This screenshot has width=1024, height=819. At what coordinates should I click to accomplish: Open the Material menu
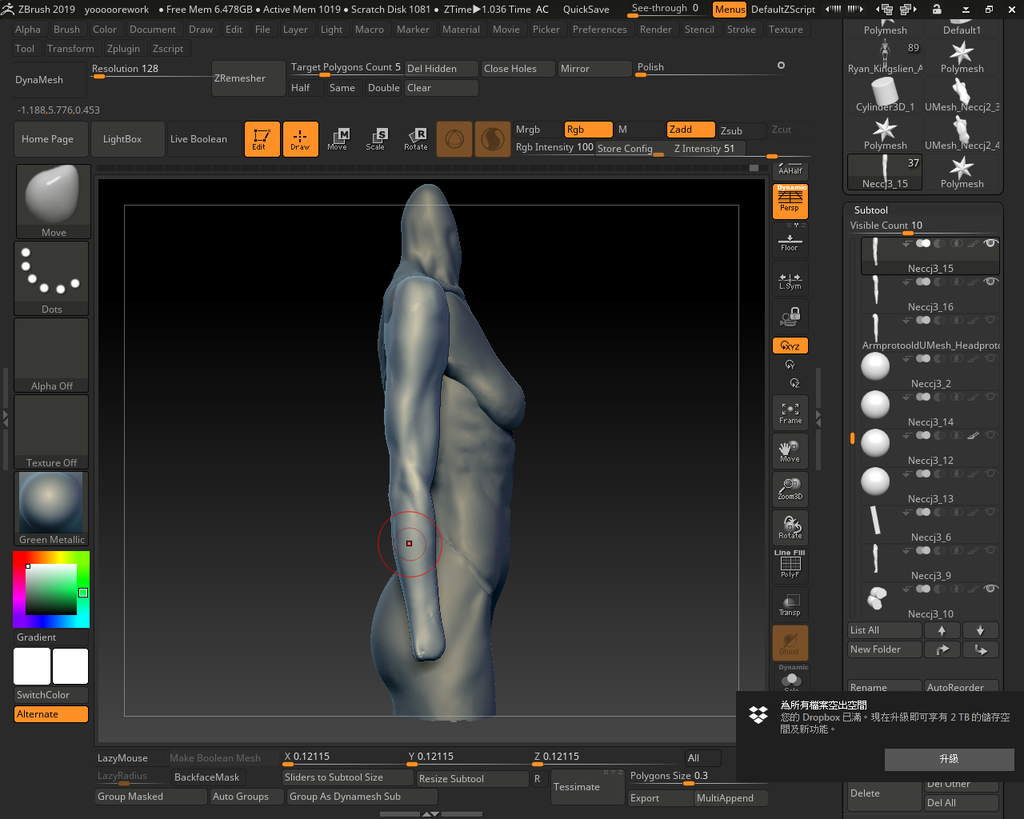(460, 29)
